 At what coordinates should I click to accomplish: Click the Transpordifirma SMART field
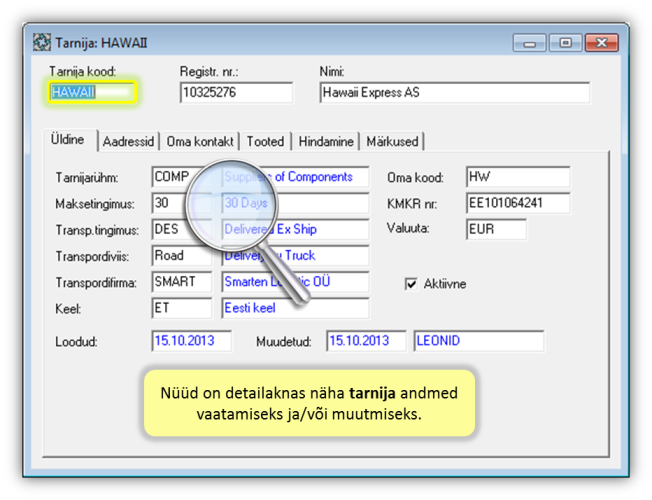pyautogui.click(x=181, y=282)
